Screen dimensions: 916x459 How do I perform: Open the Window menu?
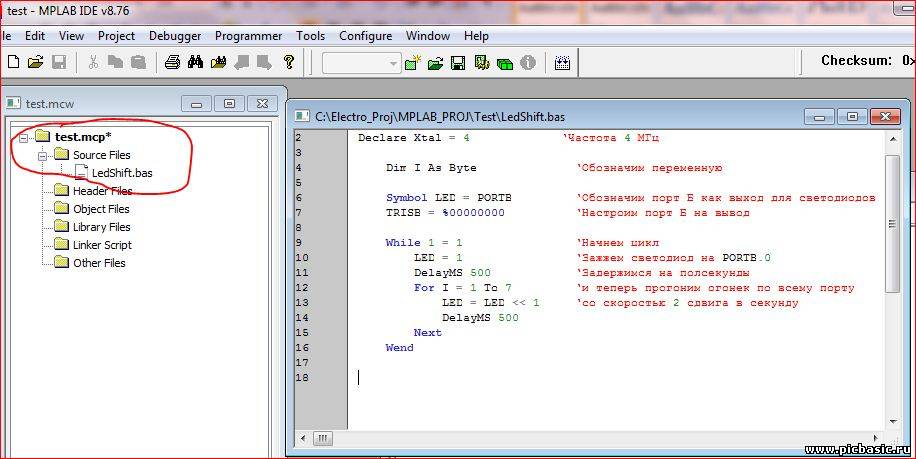point(428,36)
